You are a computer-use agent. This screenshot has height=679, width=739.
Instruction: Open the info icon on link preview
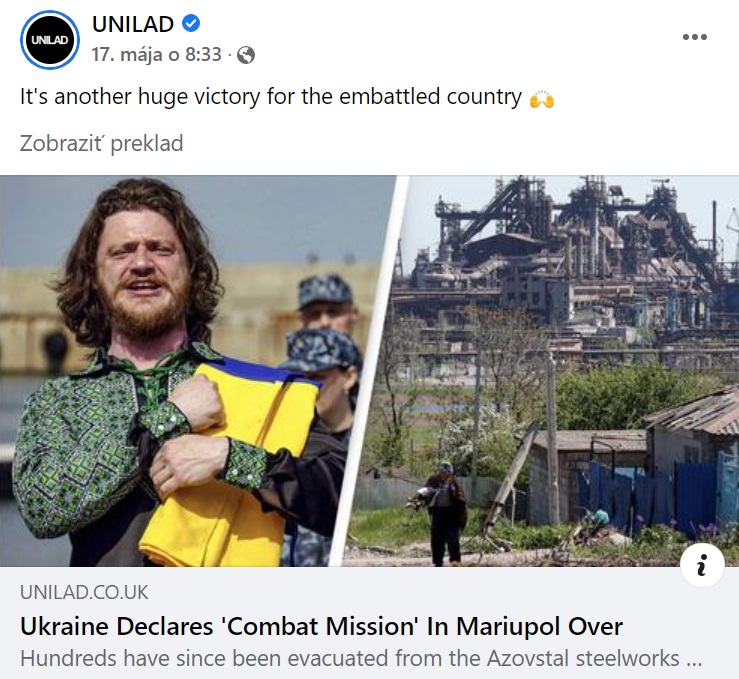point(702,564)
